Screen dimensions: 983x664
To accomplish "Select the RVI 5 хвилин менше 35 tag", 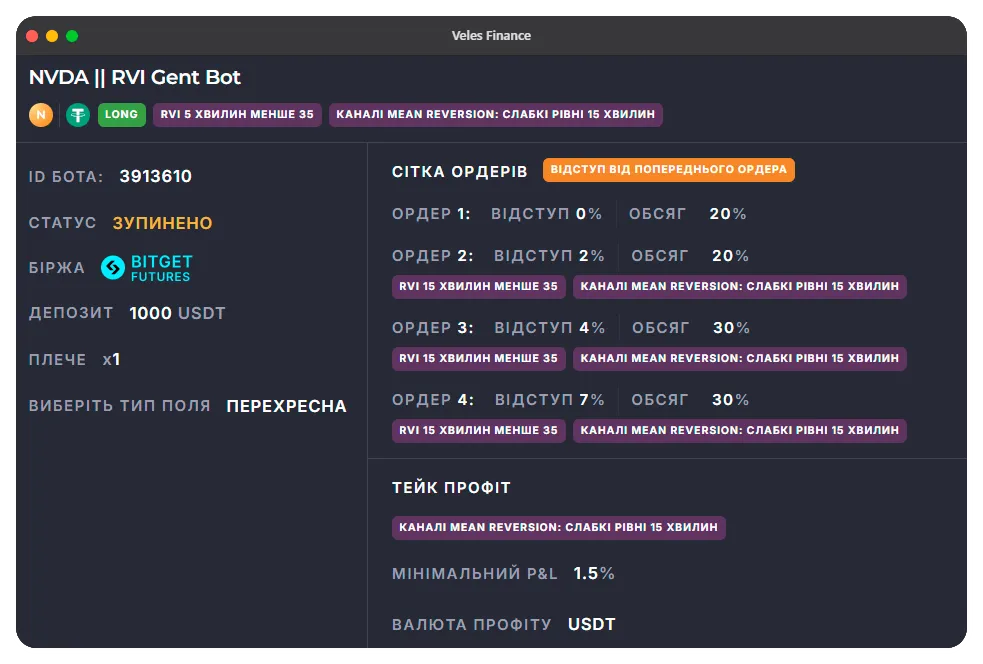I will click(237, 115).
